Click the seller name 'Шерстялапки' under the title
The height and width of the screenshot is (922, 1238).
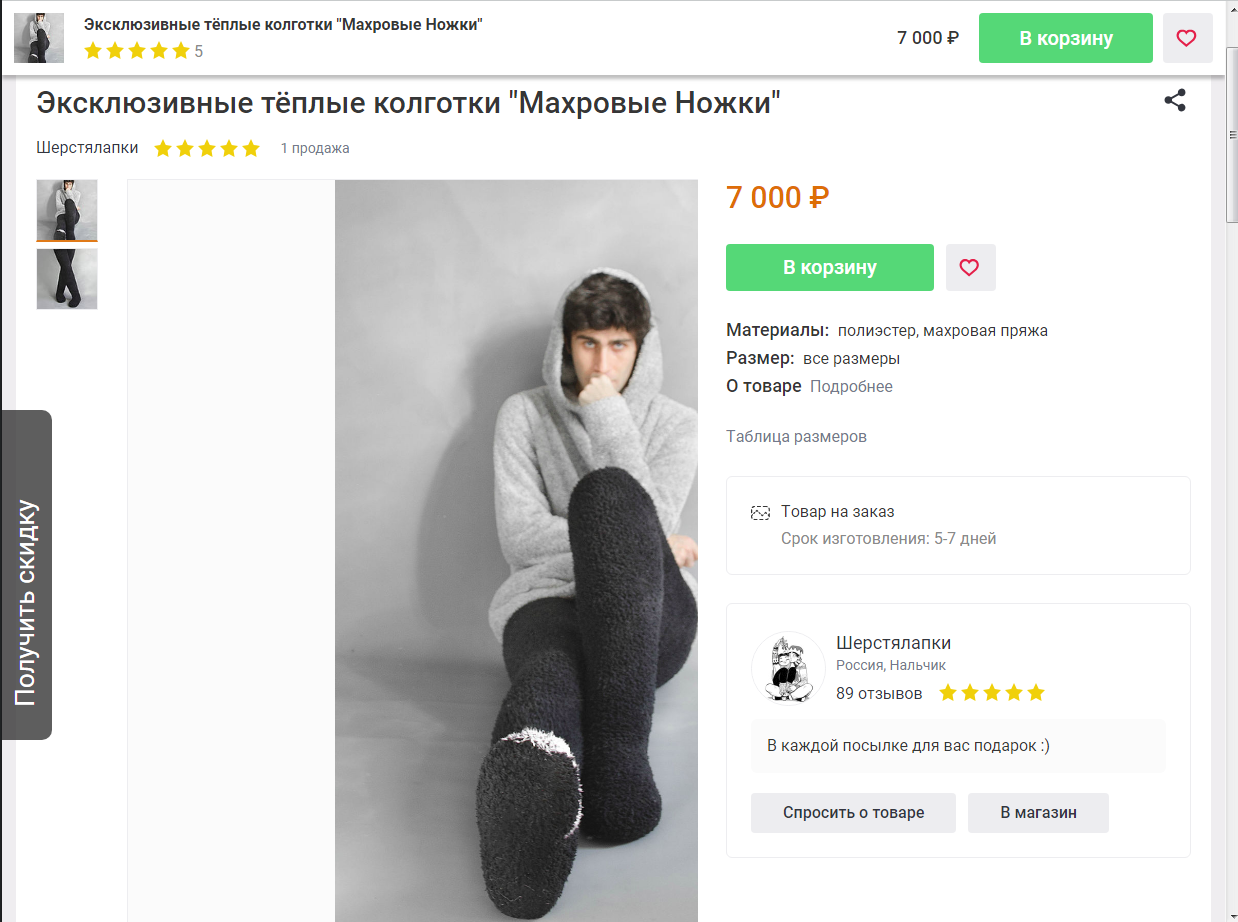87,148
